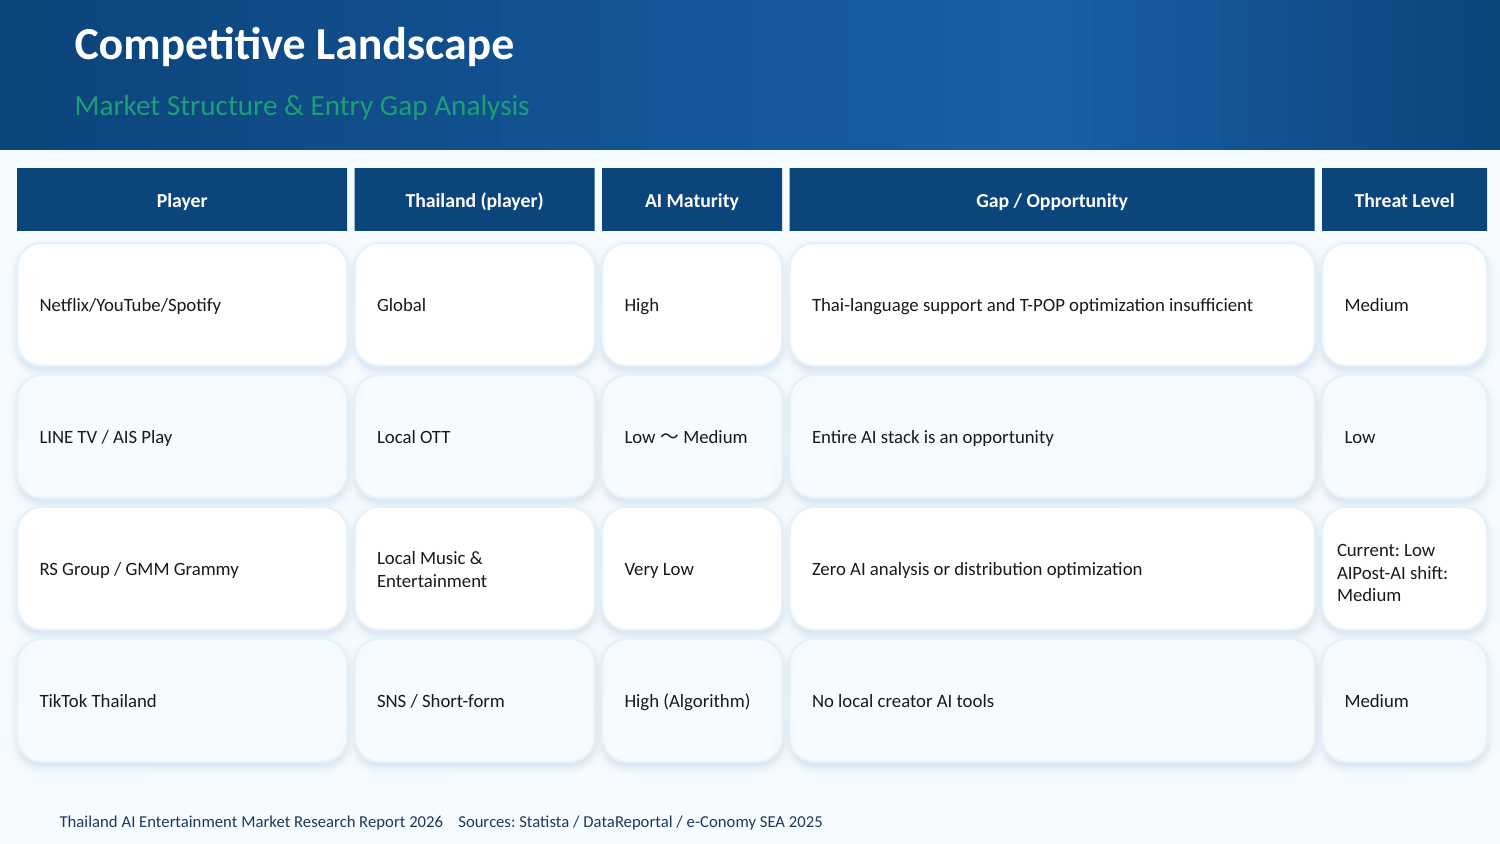The width and height of the screenshot is (1500, 844).
Task: Select the 'Market Structure & Entry Gap Analysis' subtitle
Action: 302,106
